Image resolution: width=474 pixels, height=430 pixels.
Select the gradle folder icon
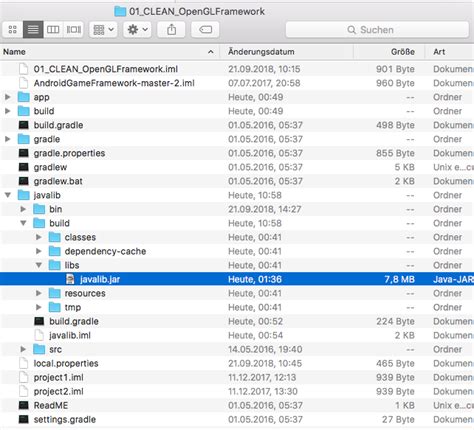[x=23, y=139]
